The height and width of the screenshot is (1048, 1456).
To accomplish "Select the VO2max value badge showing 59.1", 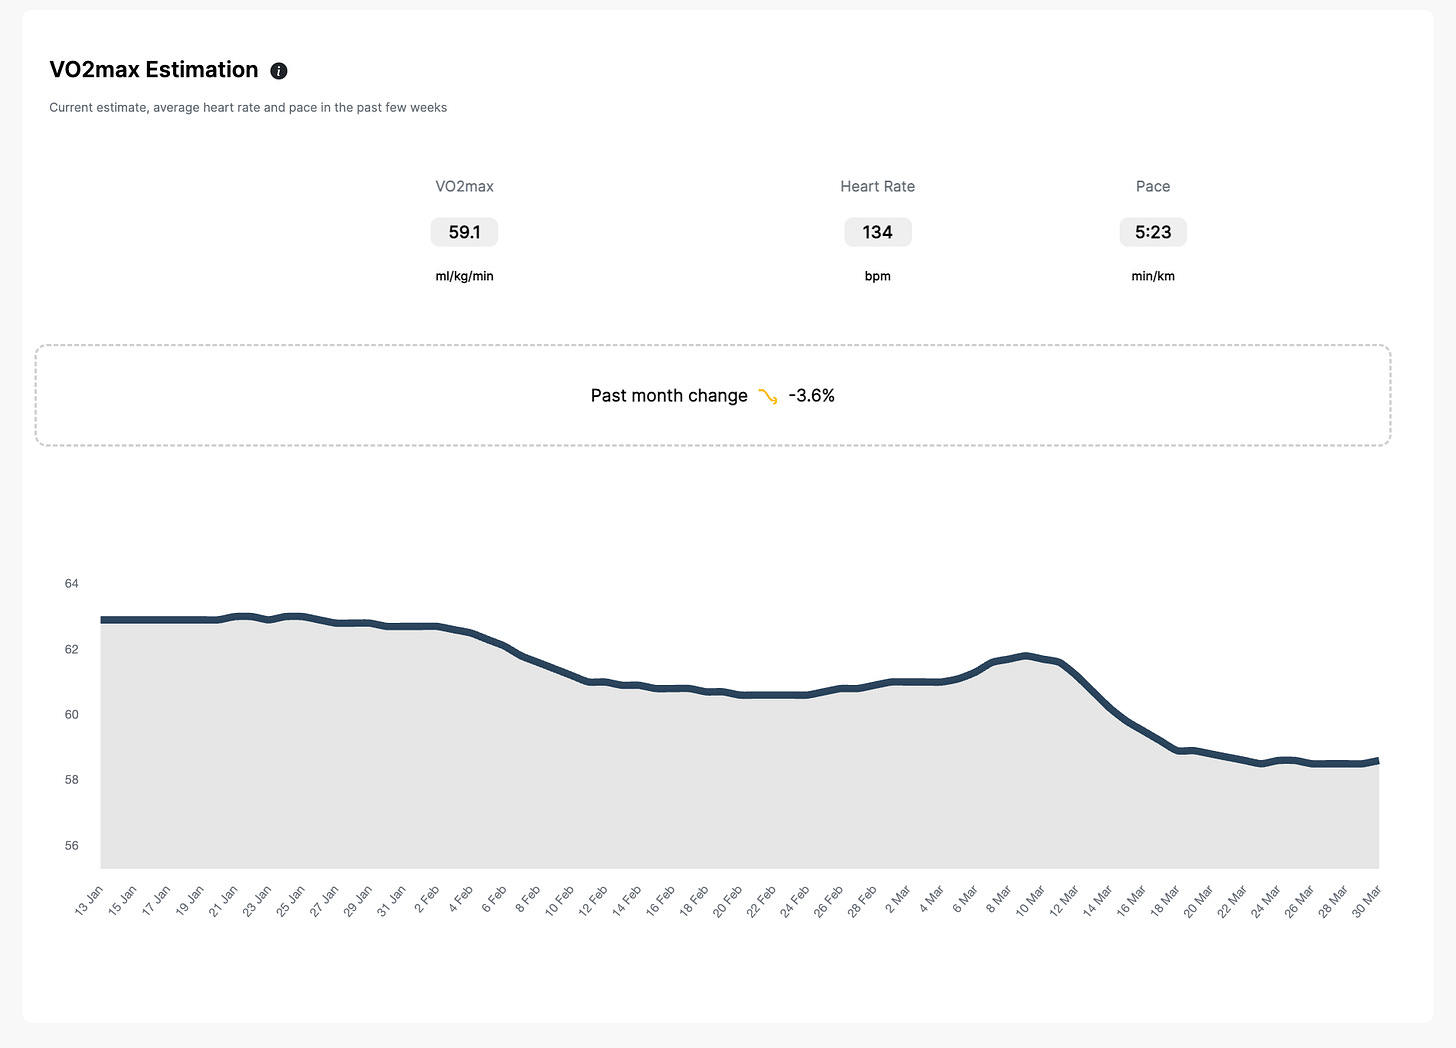I will click(464, 231).
